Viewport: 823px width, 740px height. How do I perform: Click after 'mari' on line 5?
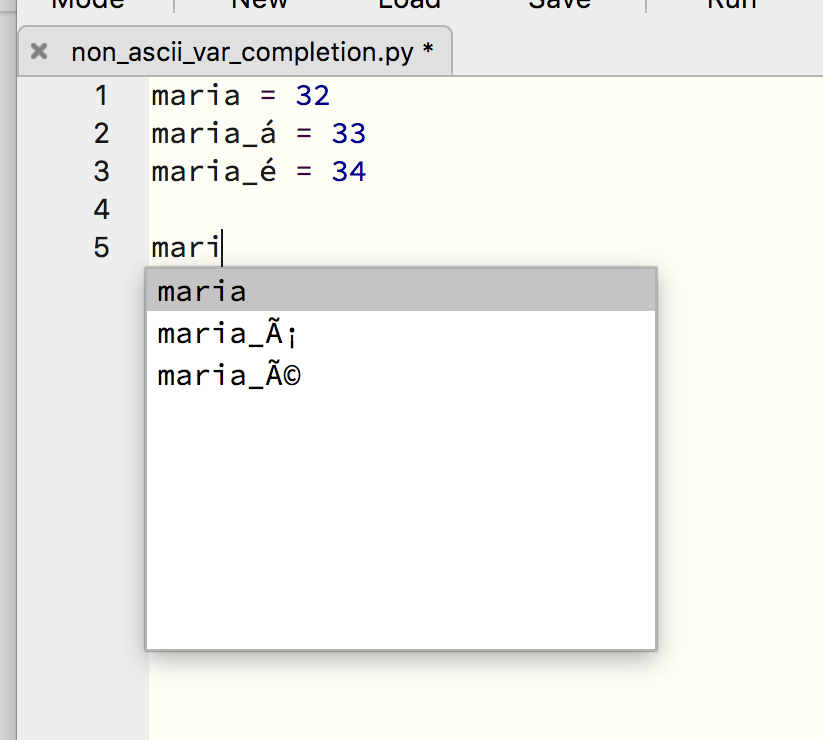[222, 247]
